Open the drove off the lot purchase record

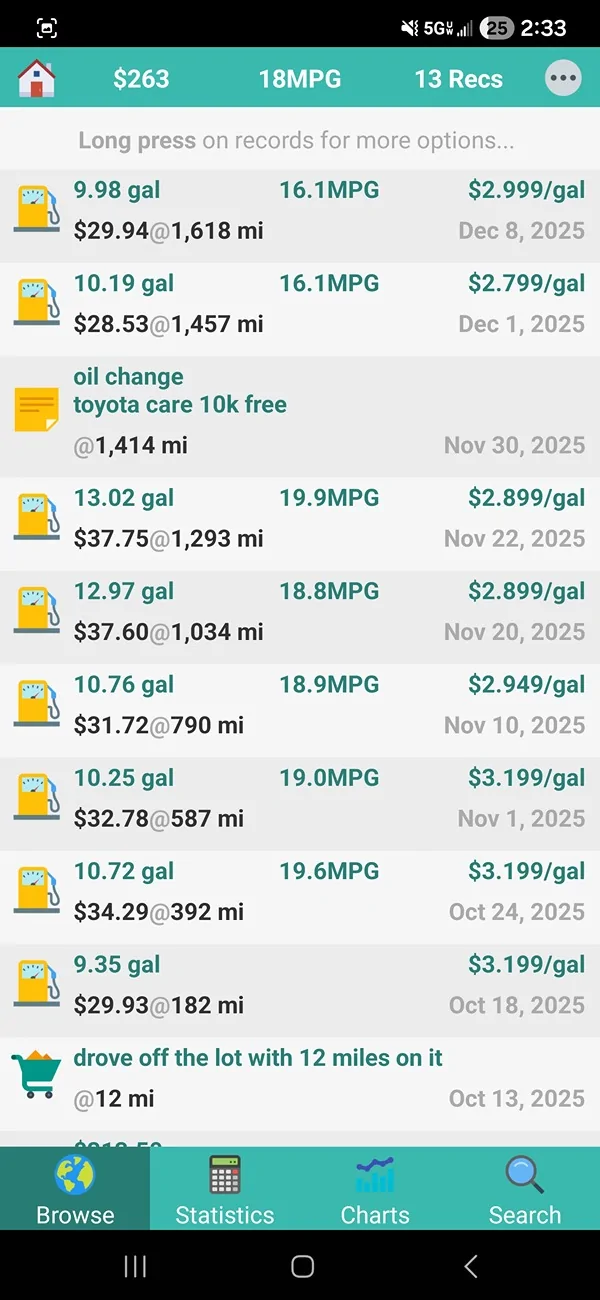click(x=300, y=1078)
